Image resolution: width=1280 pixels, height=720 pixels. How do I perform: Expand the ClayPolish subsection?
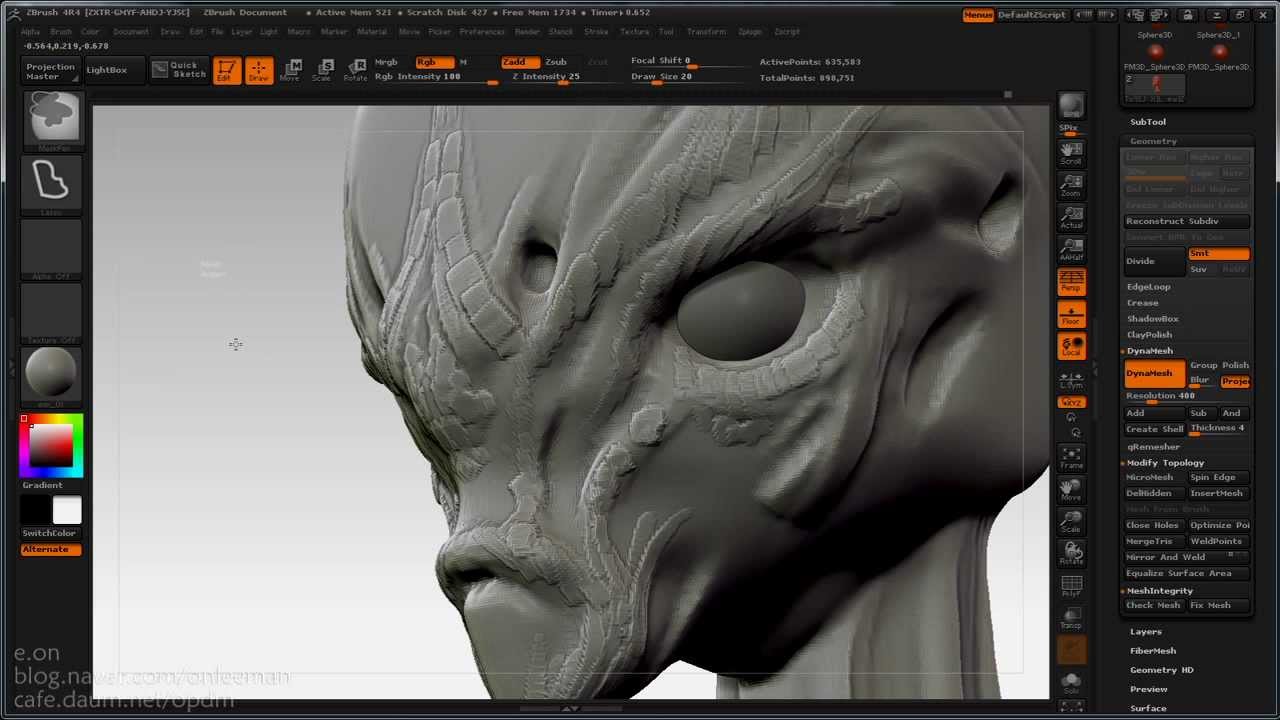1149,335
